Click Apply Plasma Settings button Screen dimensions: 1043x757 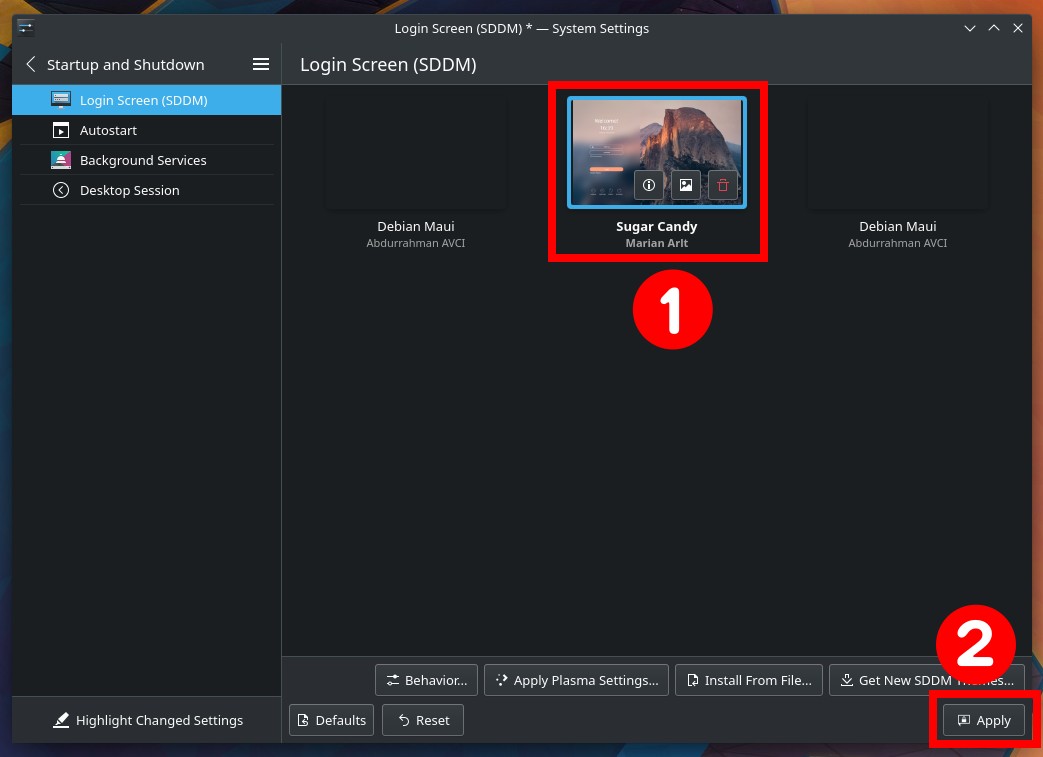click(x=576, y=681)
